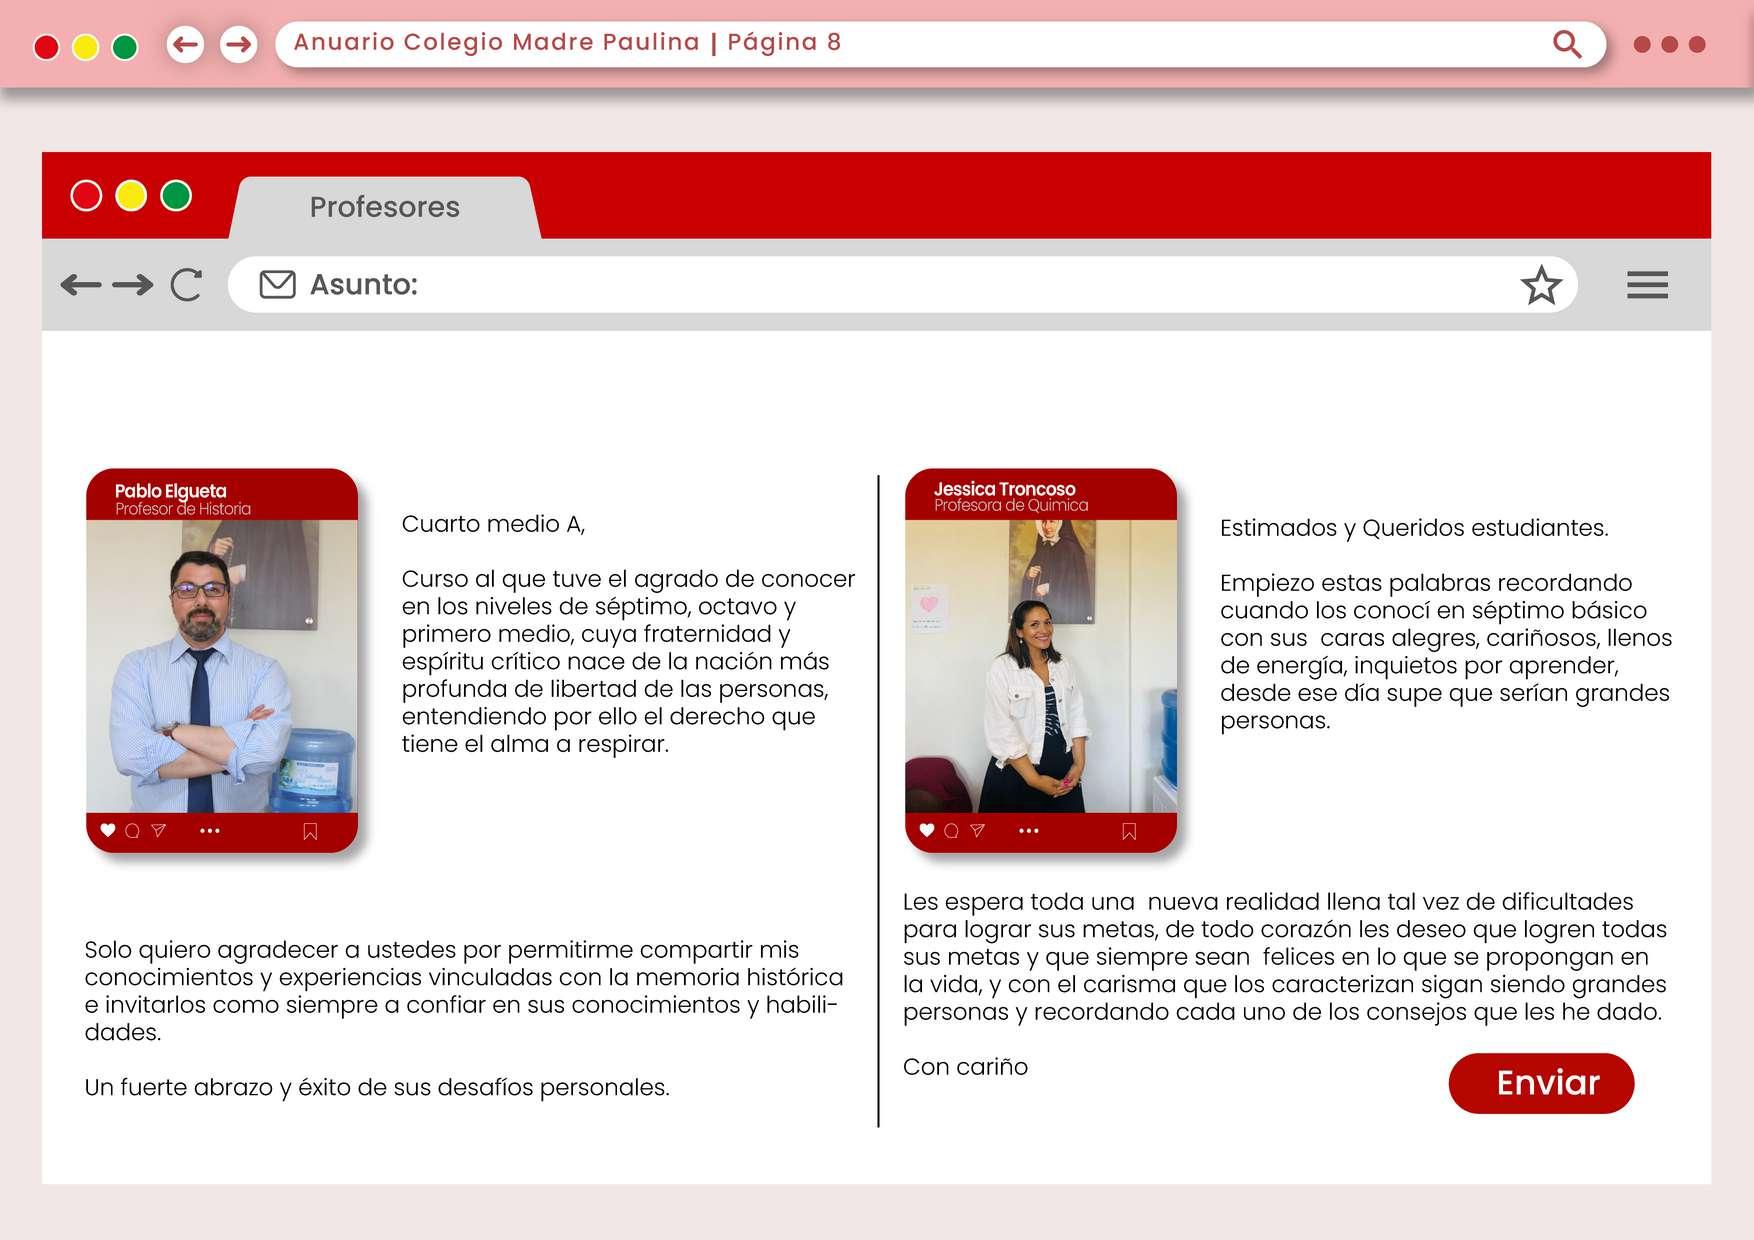Click the share icon on Jessica Troncoso's card
The height and width of the screenshot is (1240, 1754).
point(977,830)
